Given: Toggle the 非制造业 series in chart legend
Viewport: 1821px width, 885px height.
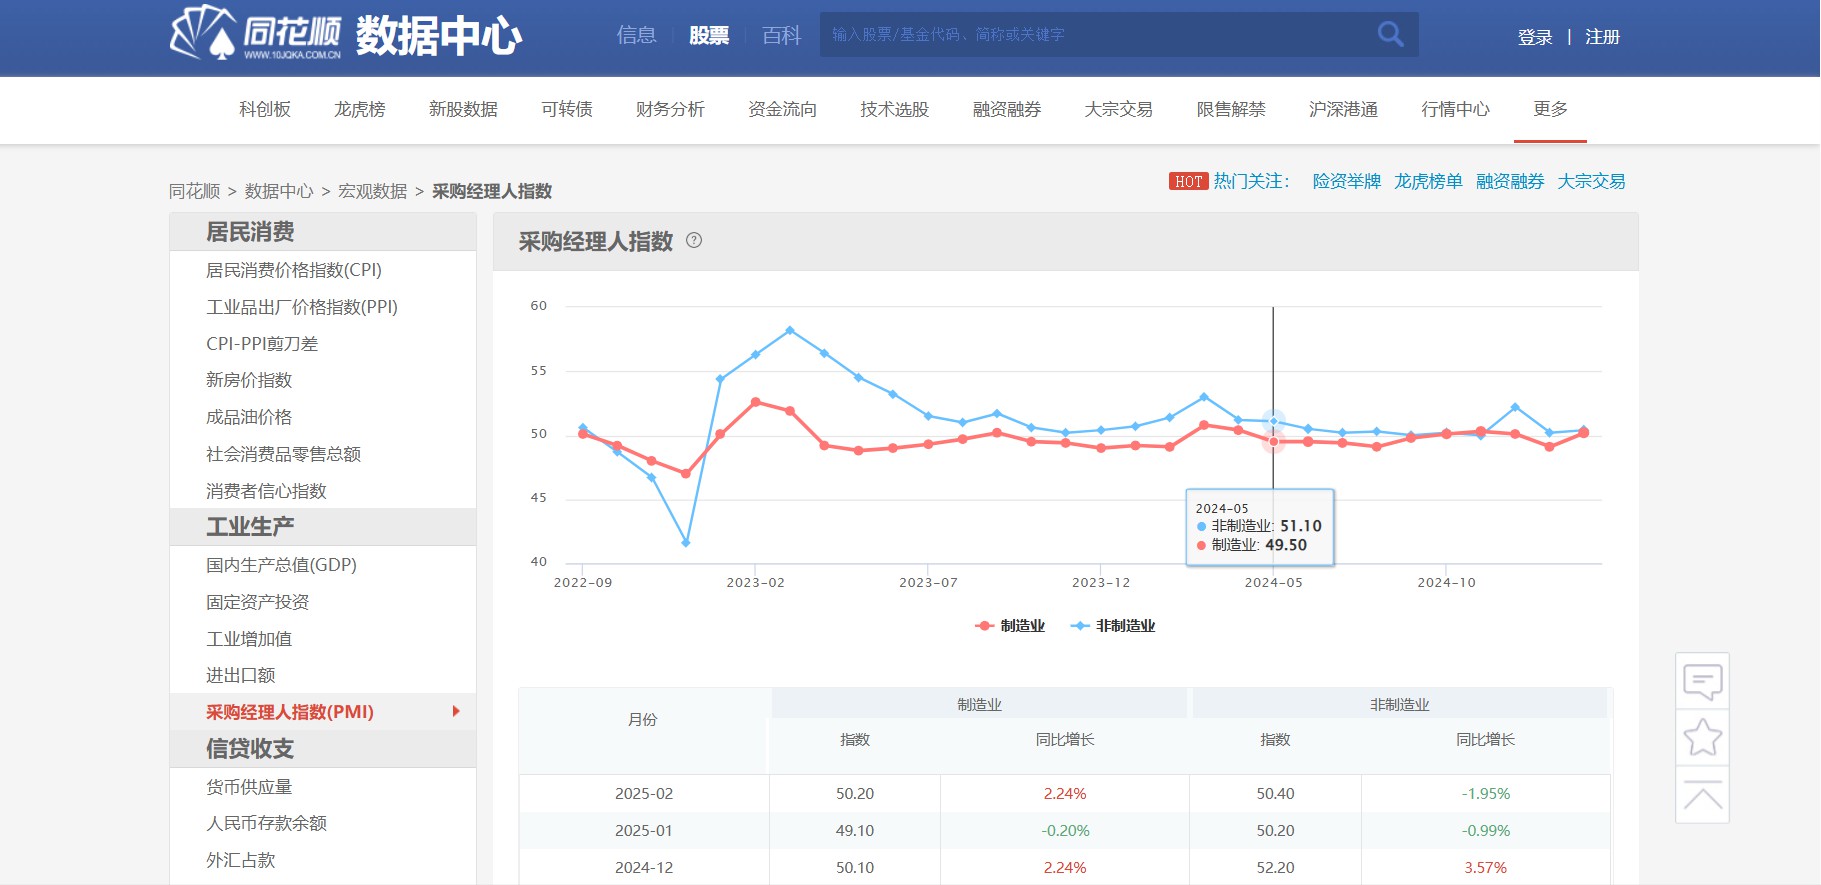Looking at the screenshot, I should click(x=1113, y=626).
